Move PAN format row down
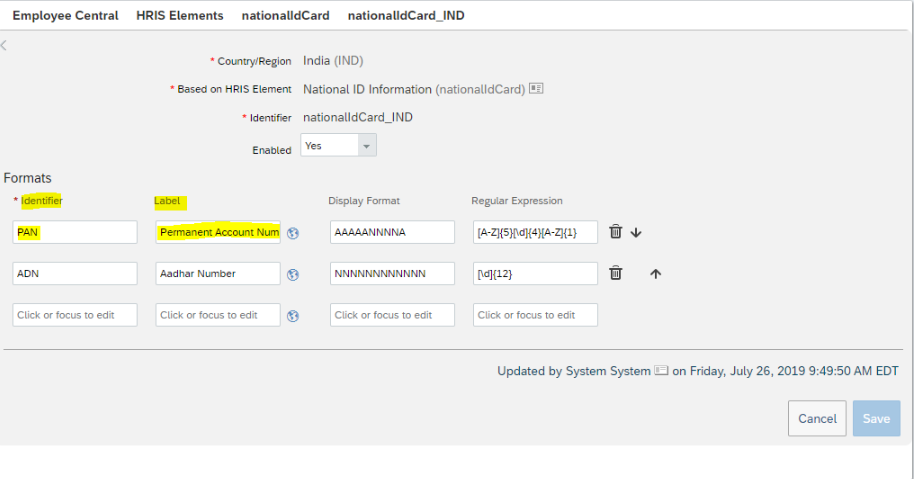The height and width of the screenshot is (479, 914). click(636, 233)
